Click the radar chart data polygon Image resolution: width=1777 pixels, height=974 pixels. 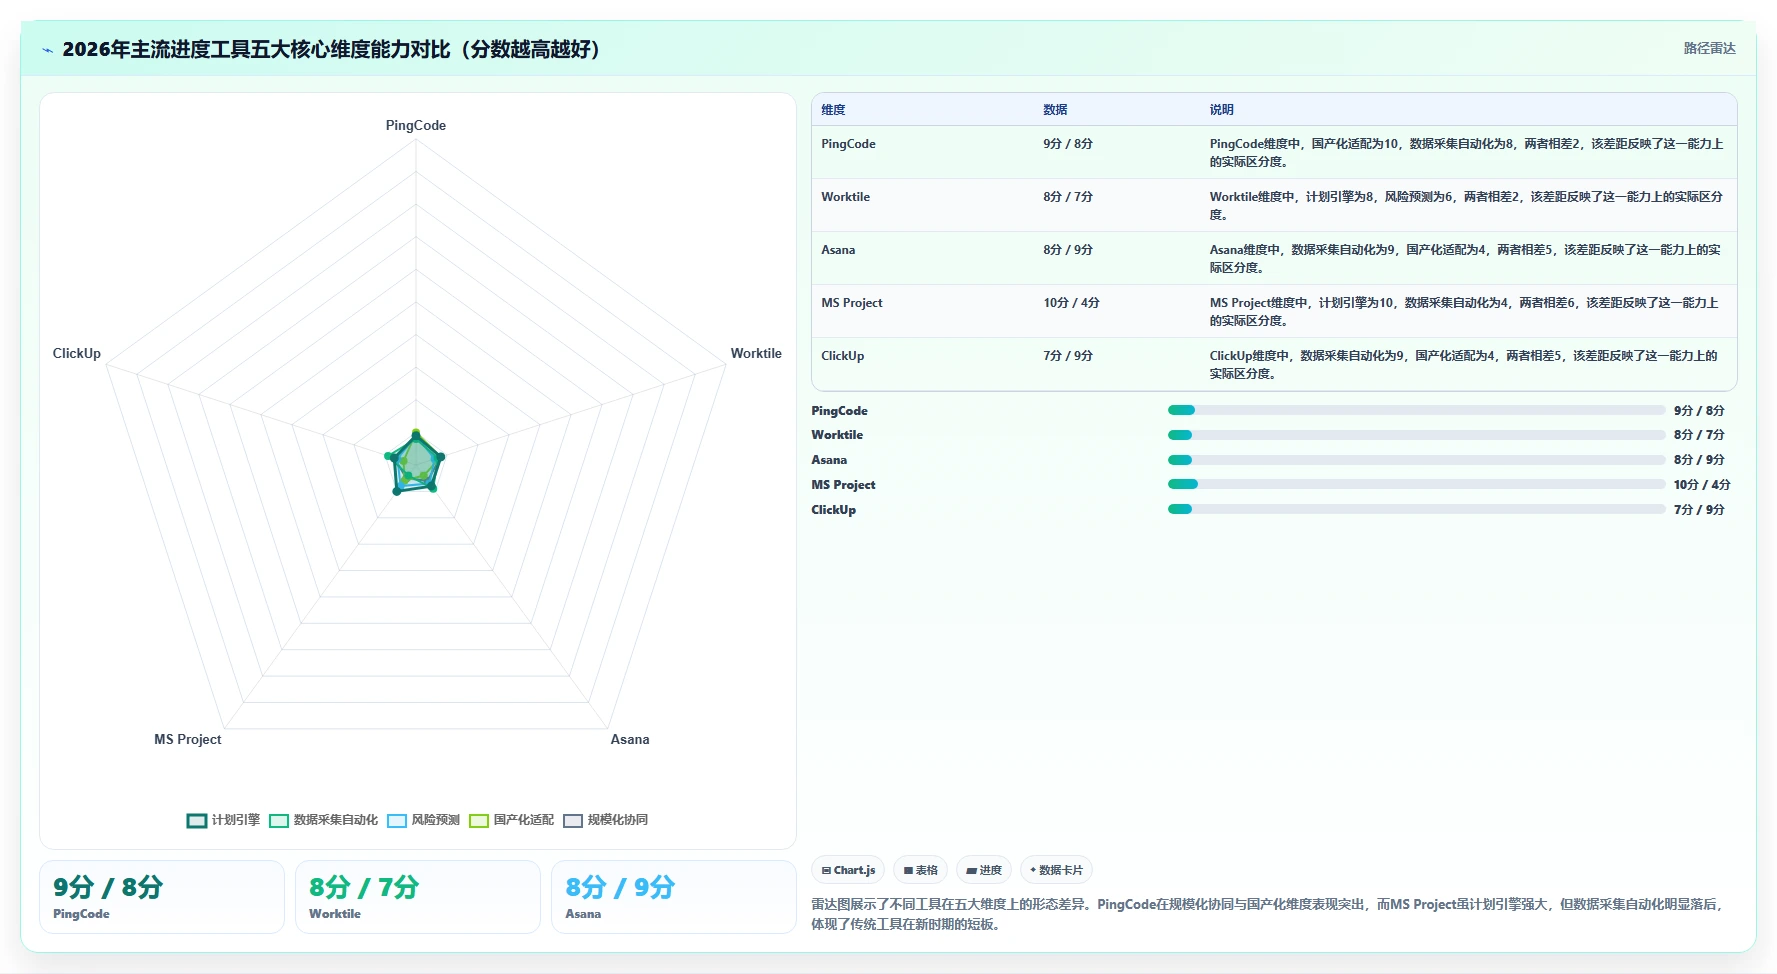tap(416, 463)
